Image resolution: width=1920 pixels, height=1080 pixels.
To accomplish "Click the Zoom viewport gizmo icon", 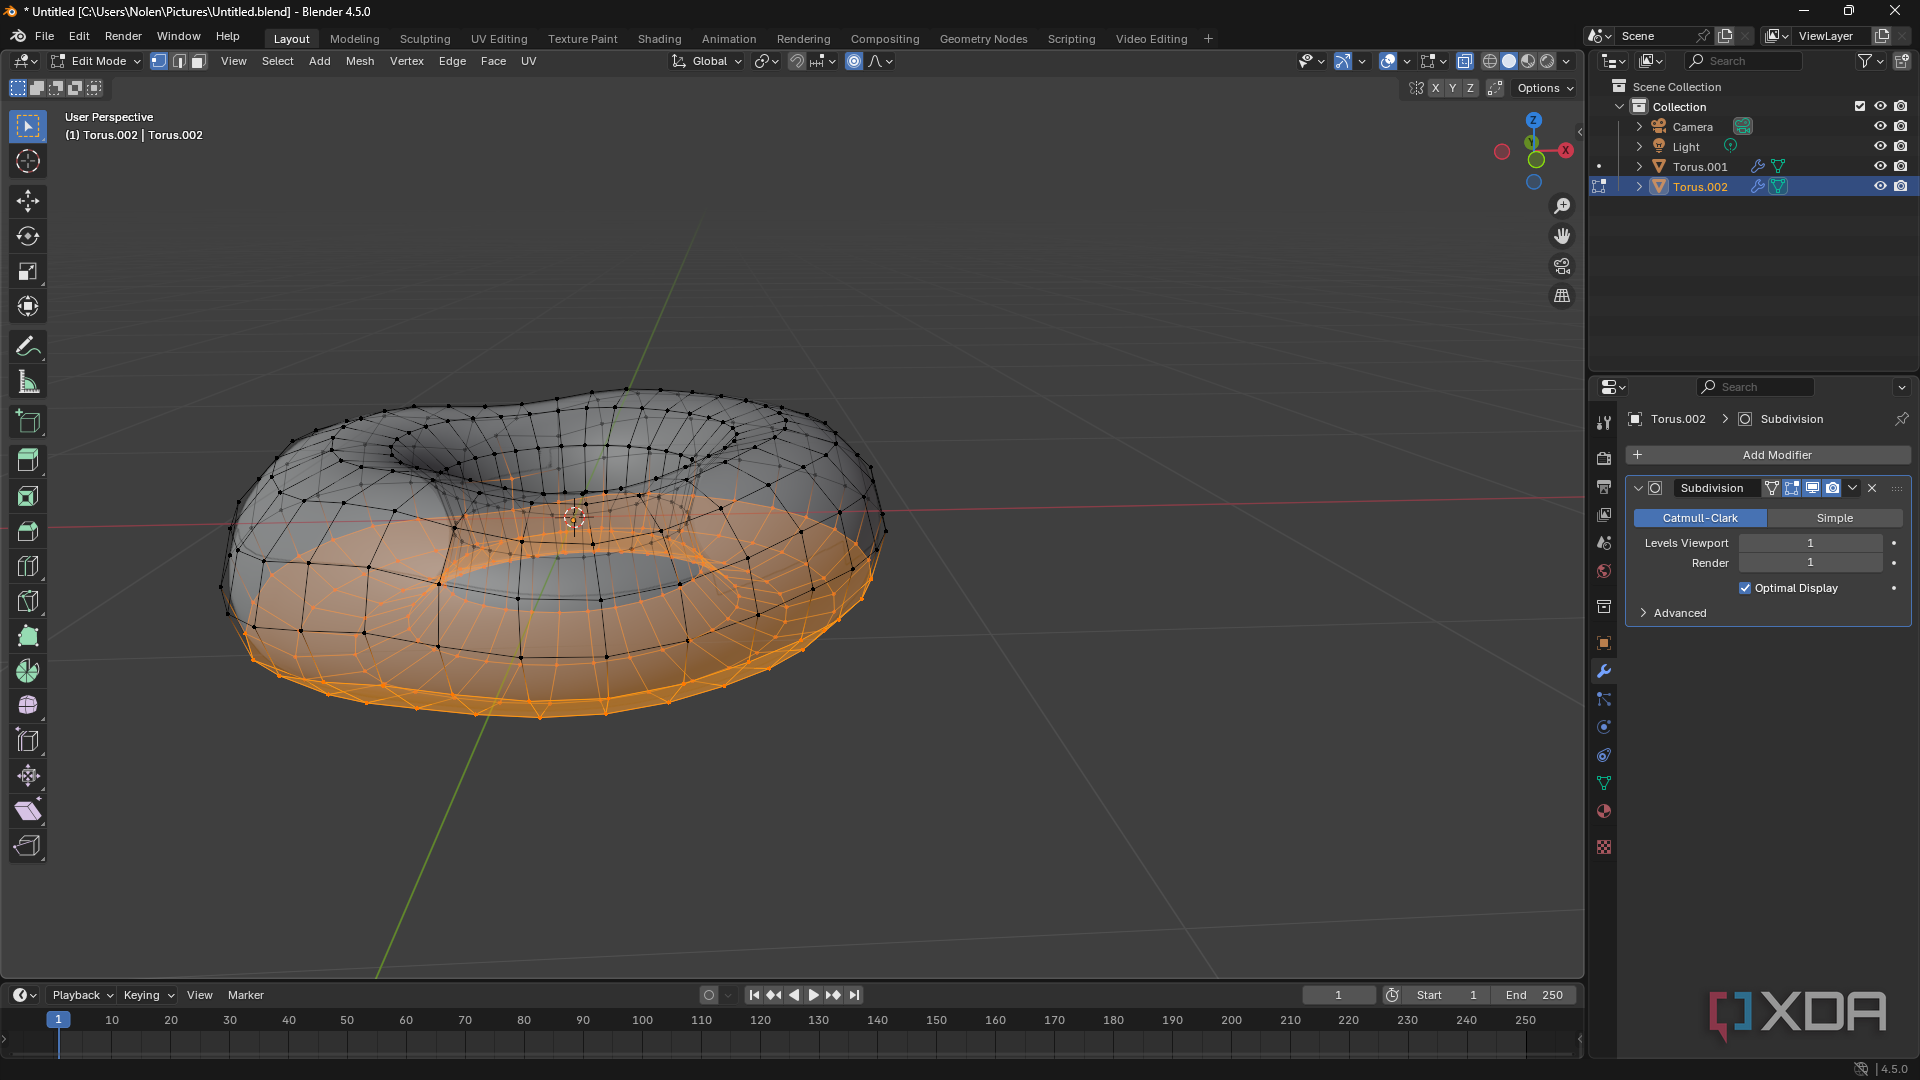I will coord(1562,206).
